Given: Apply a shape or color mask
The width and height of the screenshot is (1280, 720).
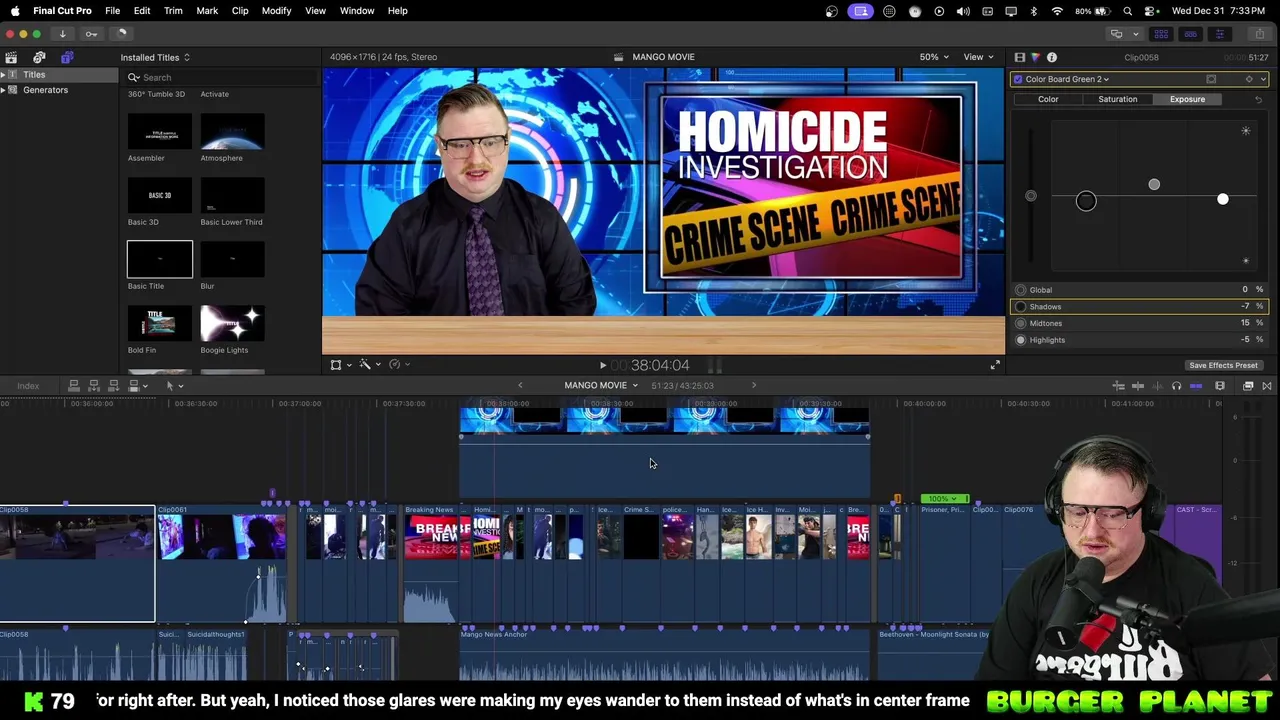Looking at the screenshot, I should tap(1211, 79).
